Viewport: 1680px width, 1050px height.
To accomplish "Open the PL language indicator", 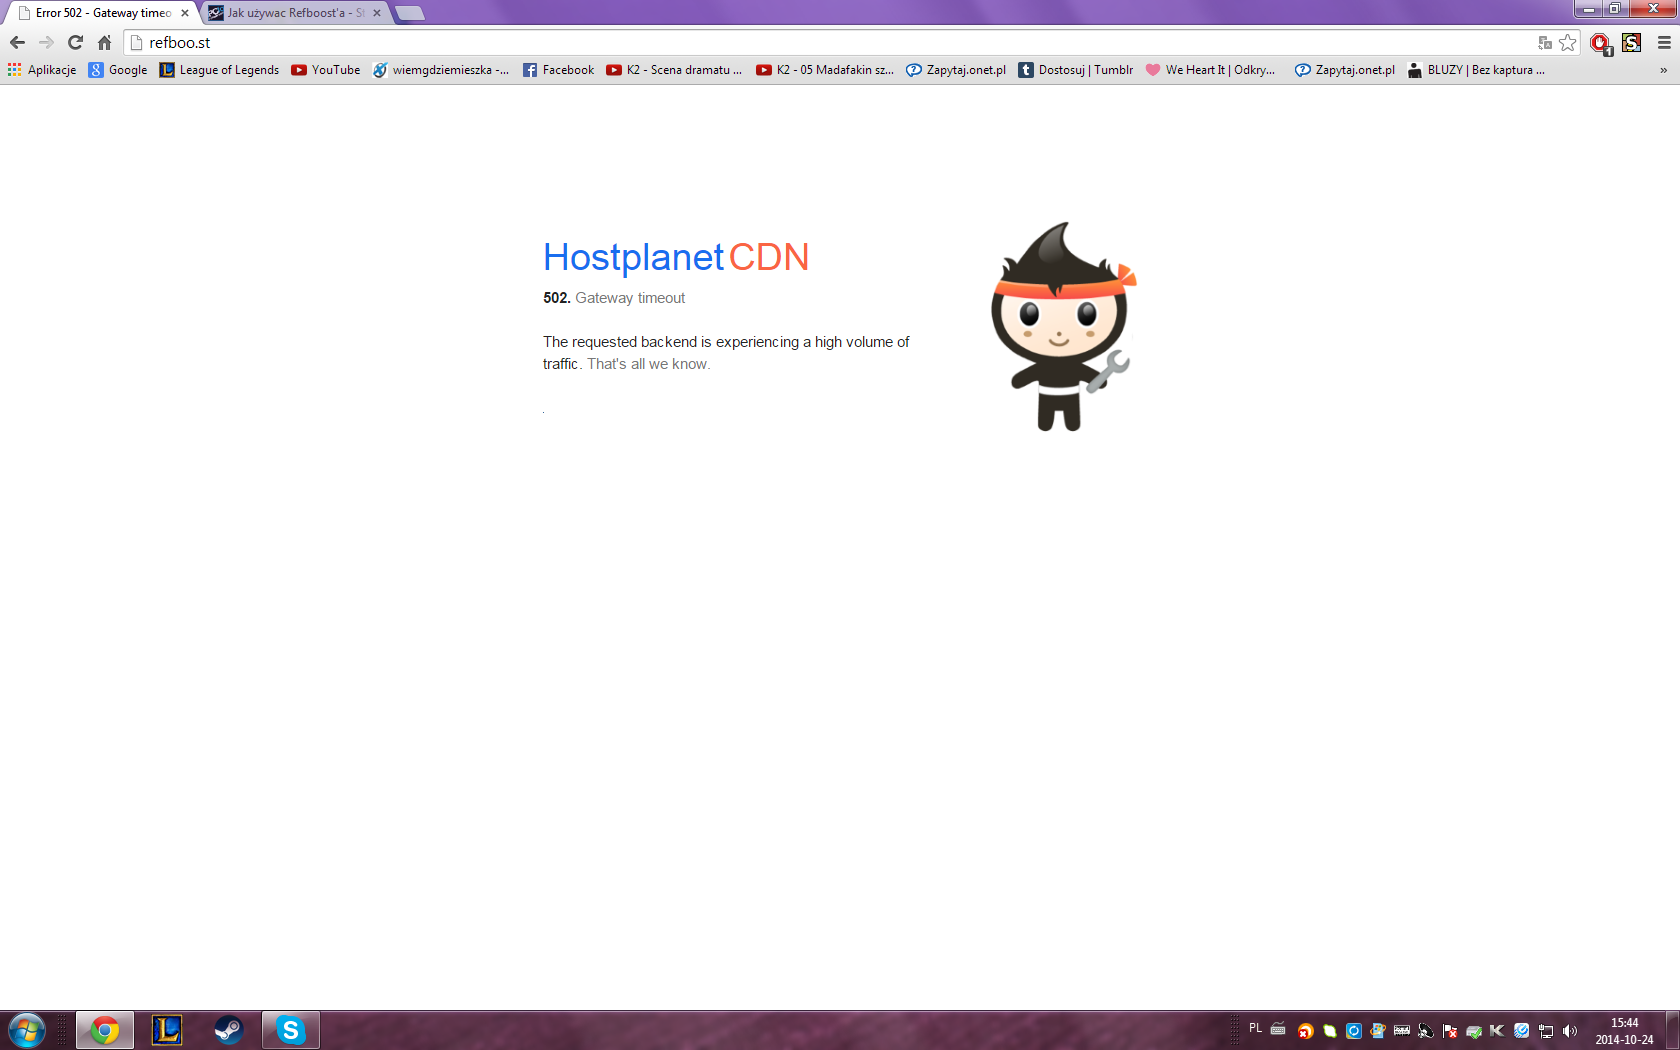I will coord(1255,1028).
